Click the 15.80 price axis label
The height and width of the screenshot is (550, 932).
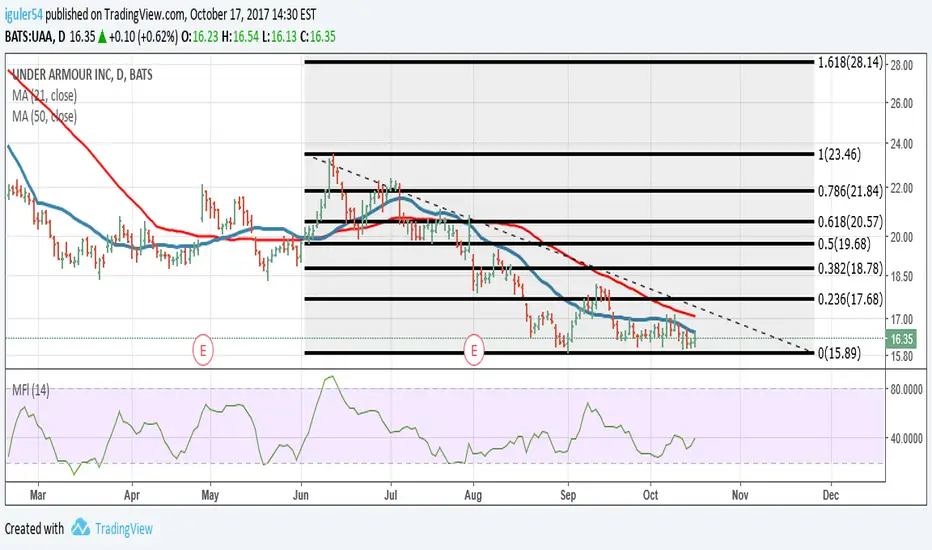[901, 356]
